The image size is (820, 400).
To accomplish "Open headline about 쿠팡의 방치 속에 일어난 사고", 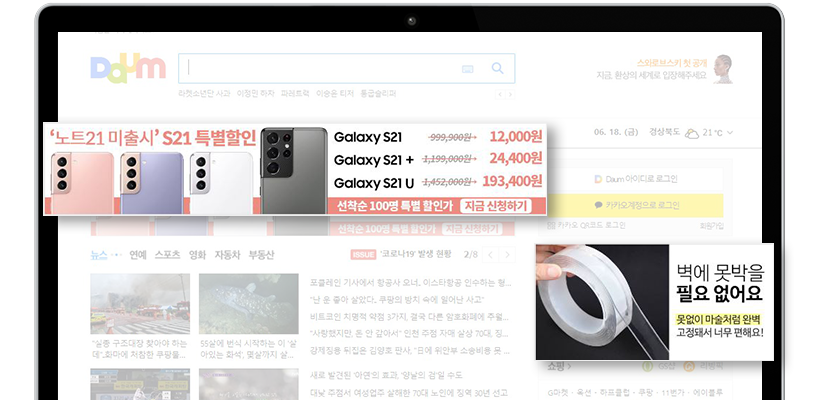I will point(397,300).
